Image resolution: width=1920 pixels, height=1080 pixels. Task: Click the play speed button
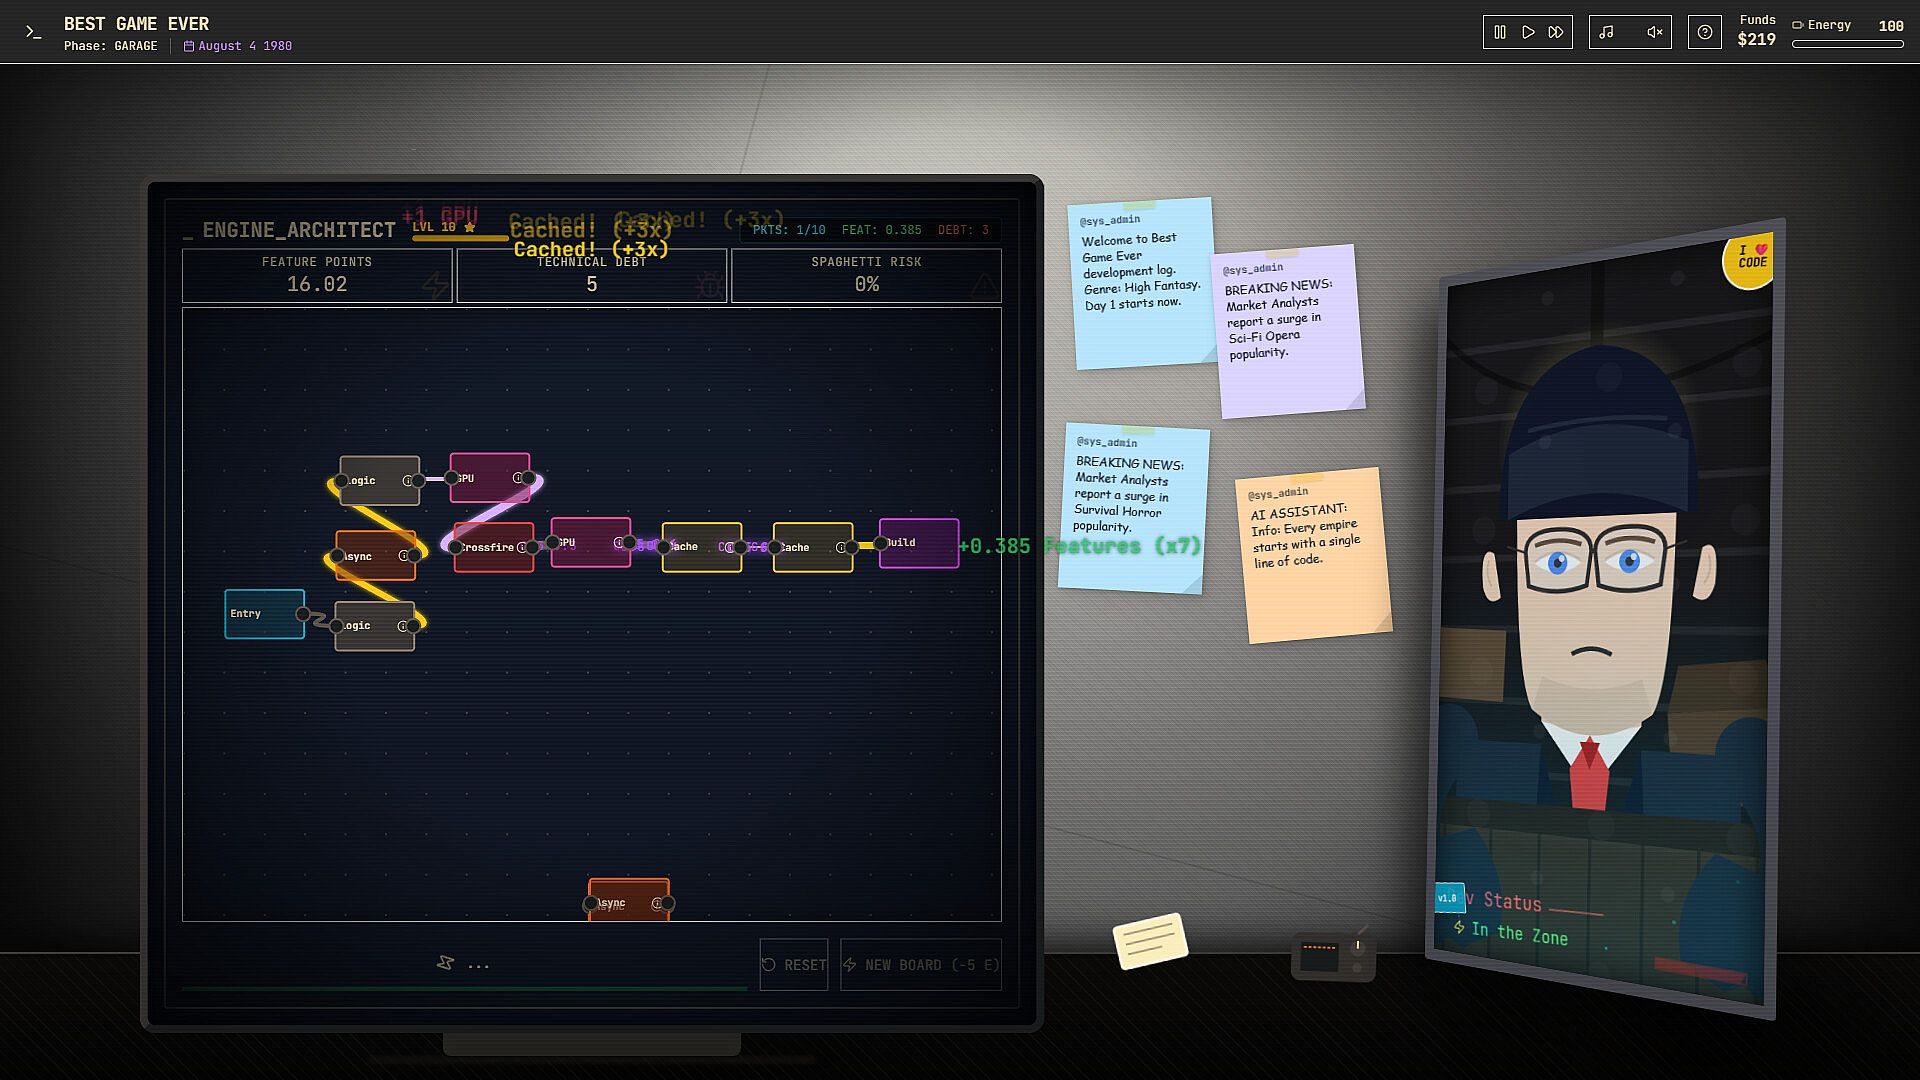pyautogui.click(x=1528, y=32)
